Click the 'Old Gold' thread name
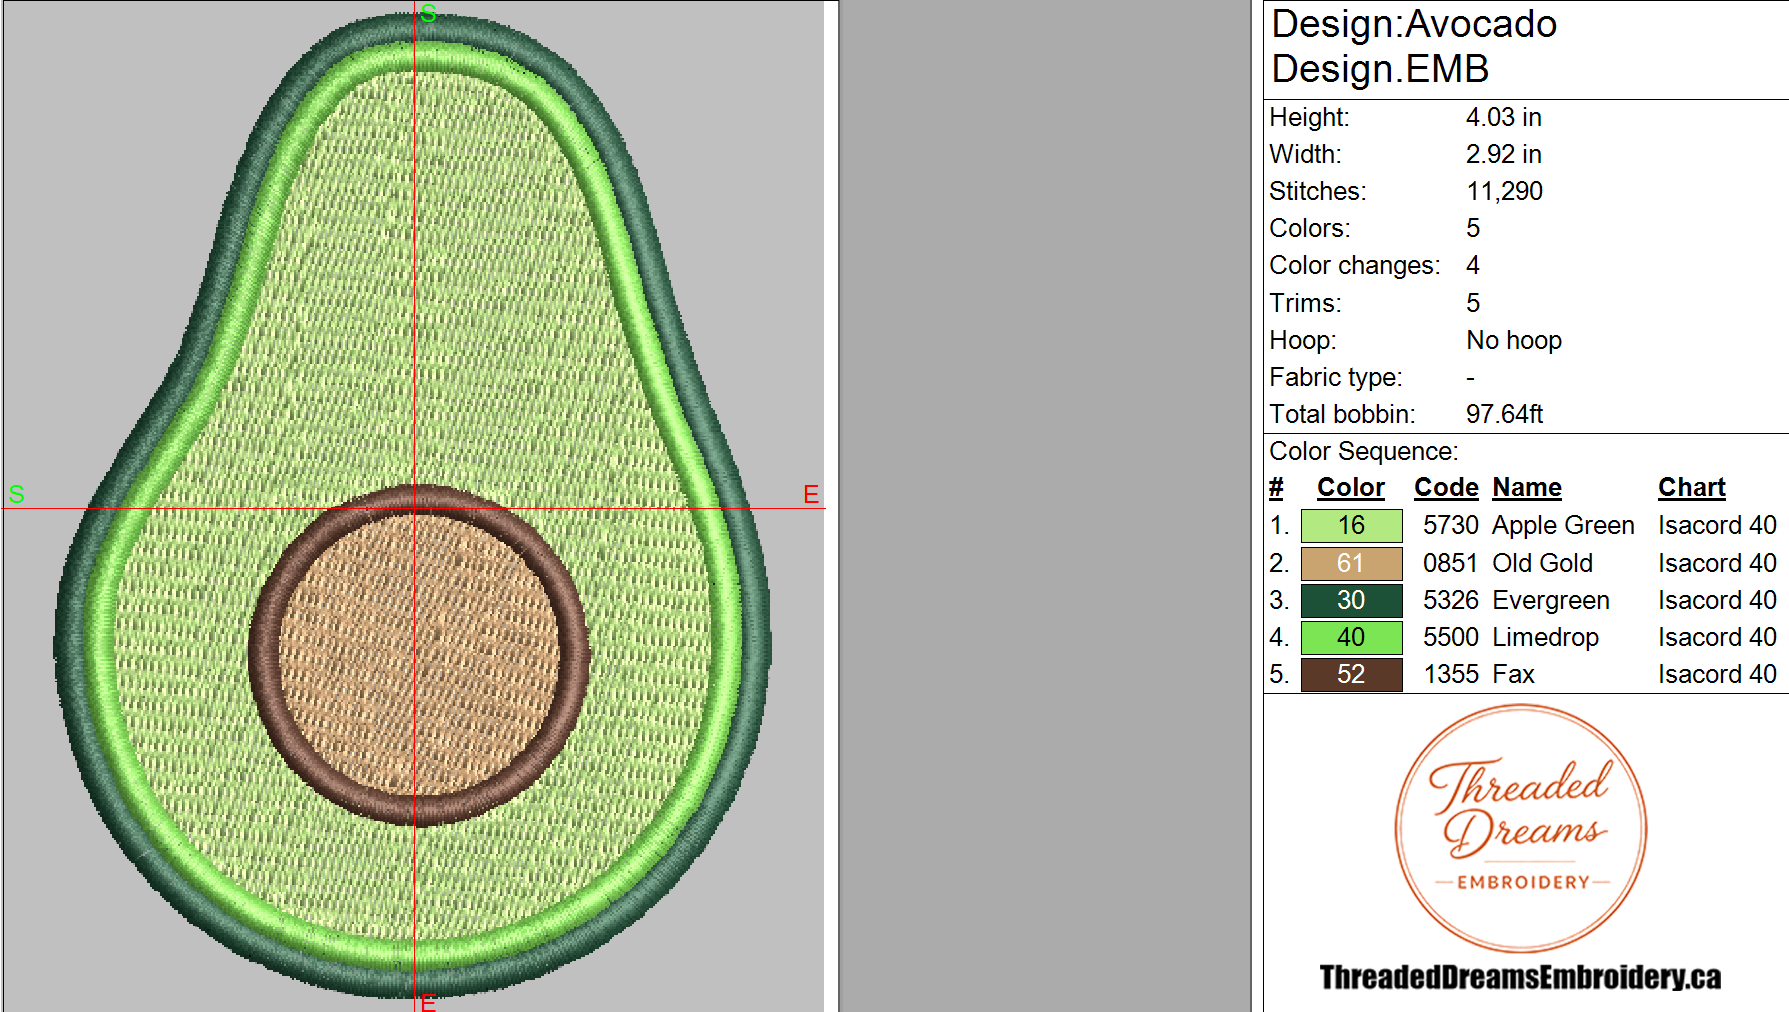This screenshot has width=1789, height=1012. pyautogui.click(x=1542, y=563)
